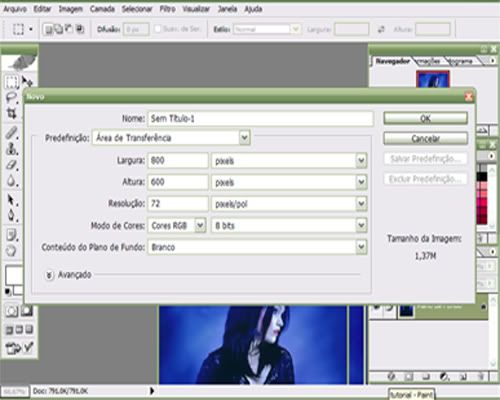The height and width of the screenshot is (400, 500).
Task: Select the Crop tool
Action: point(11,113)
